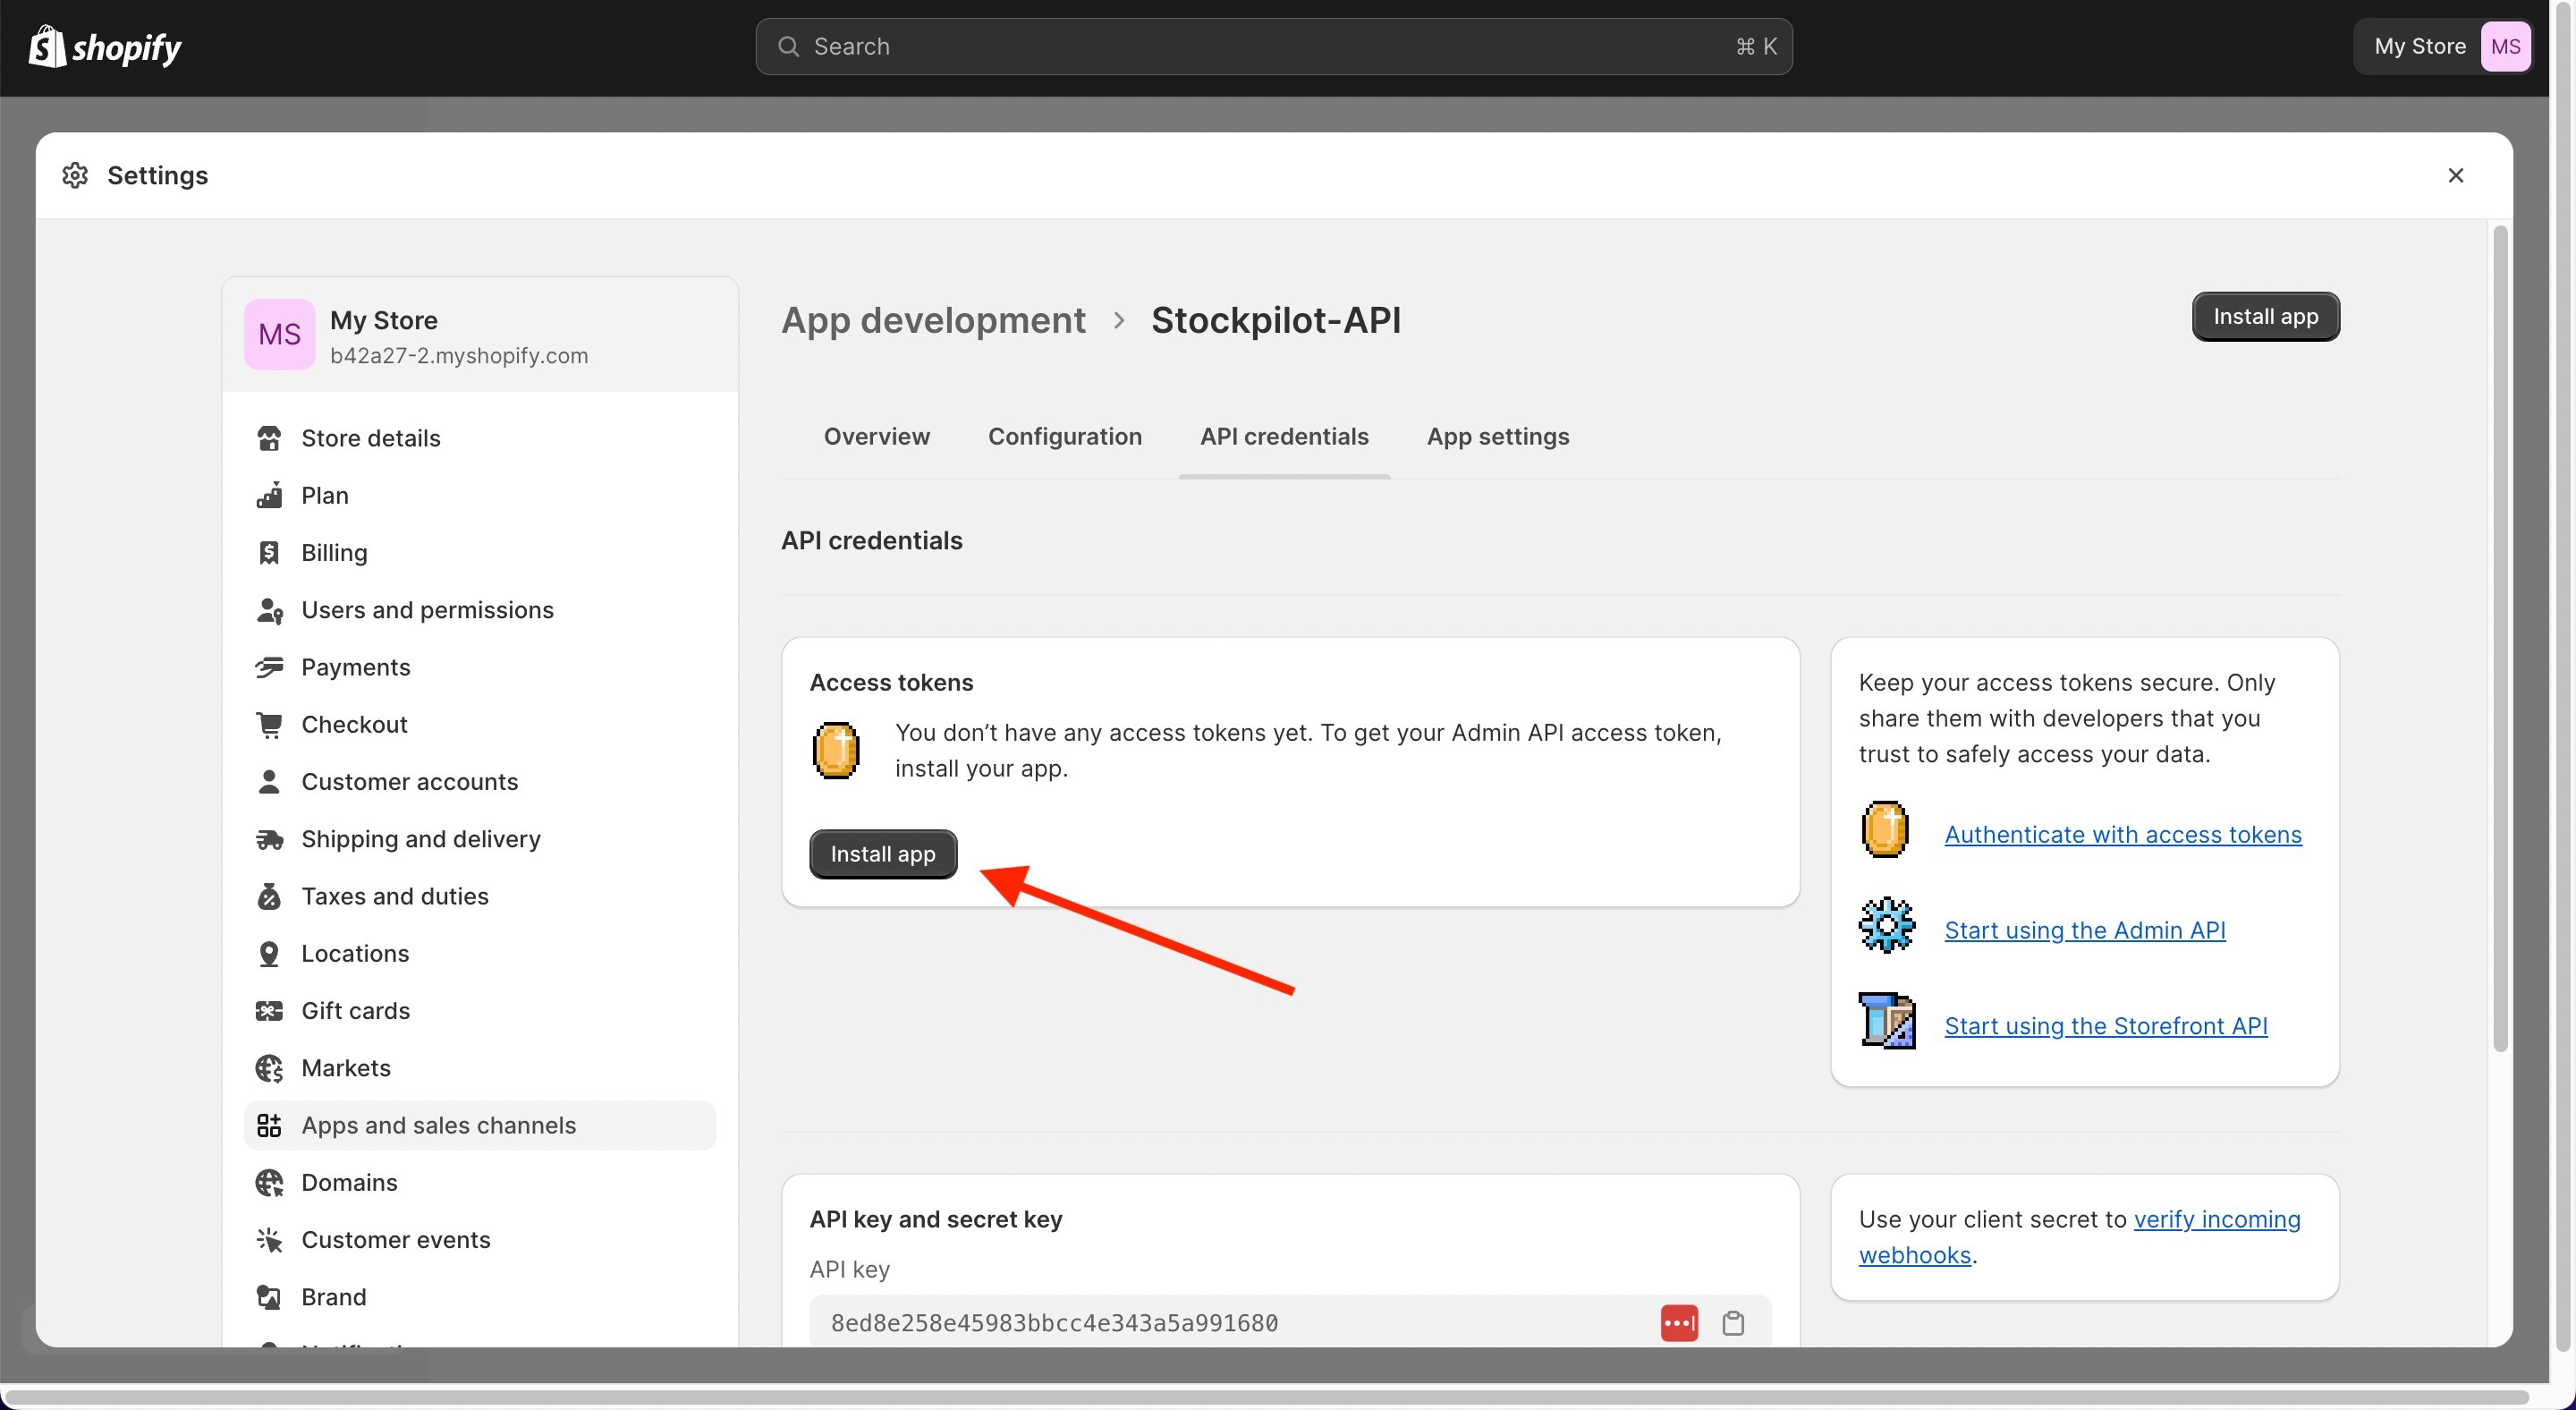Click the Locations pin icon
This screenshot has height=1410, width=2576.
269,953
